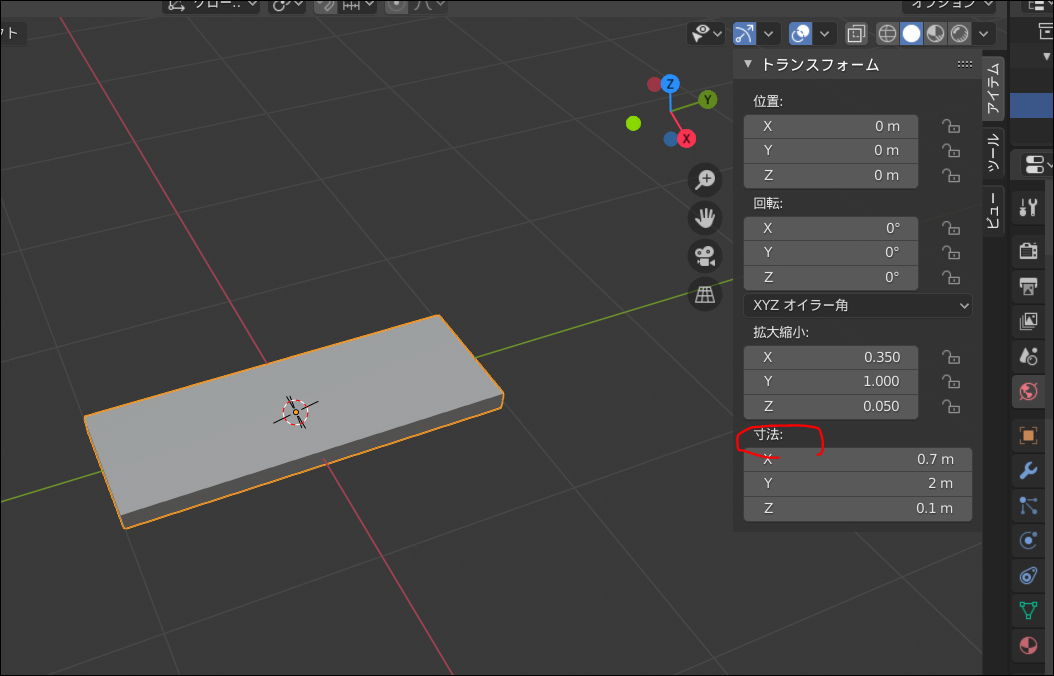
Task: Click the scale X field 0.350
Action: 831,357
